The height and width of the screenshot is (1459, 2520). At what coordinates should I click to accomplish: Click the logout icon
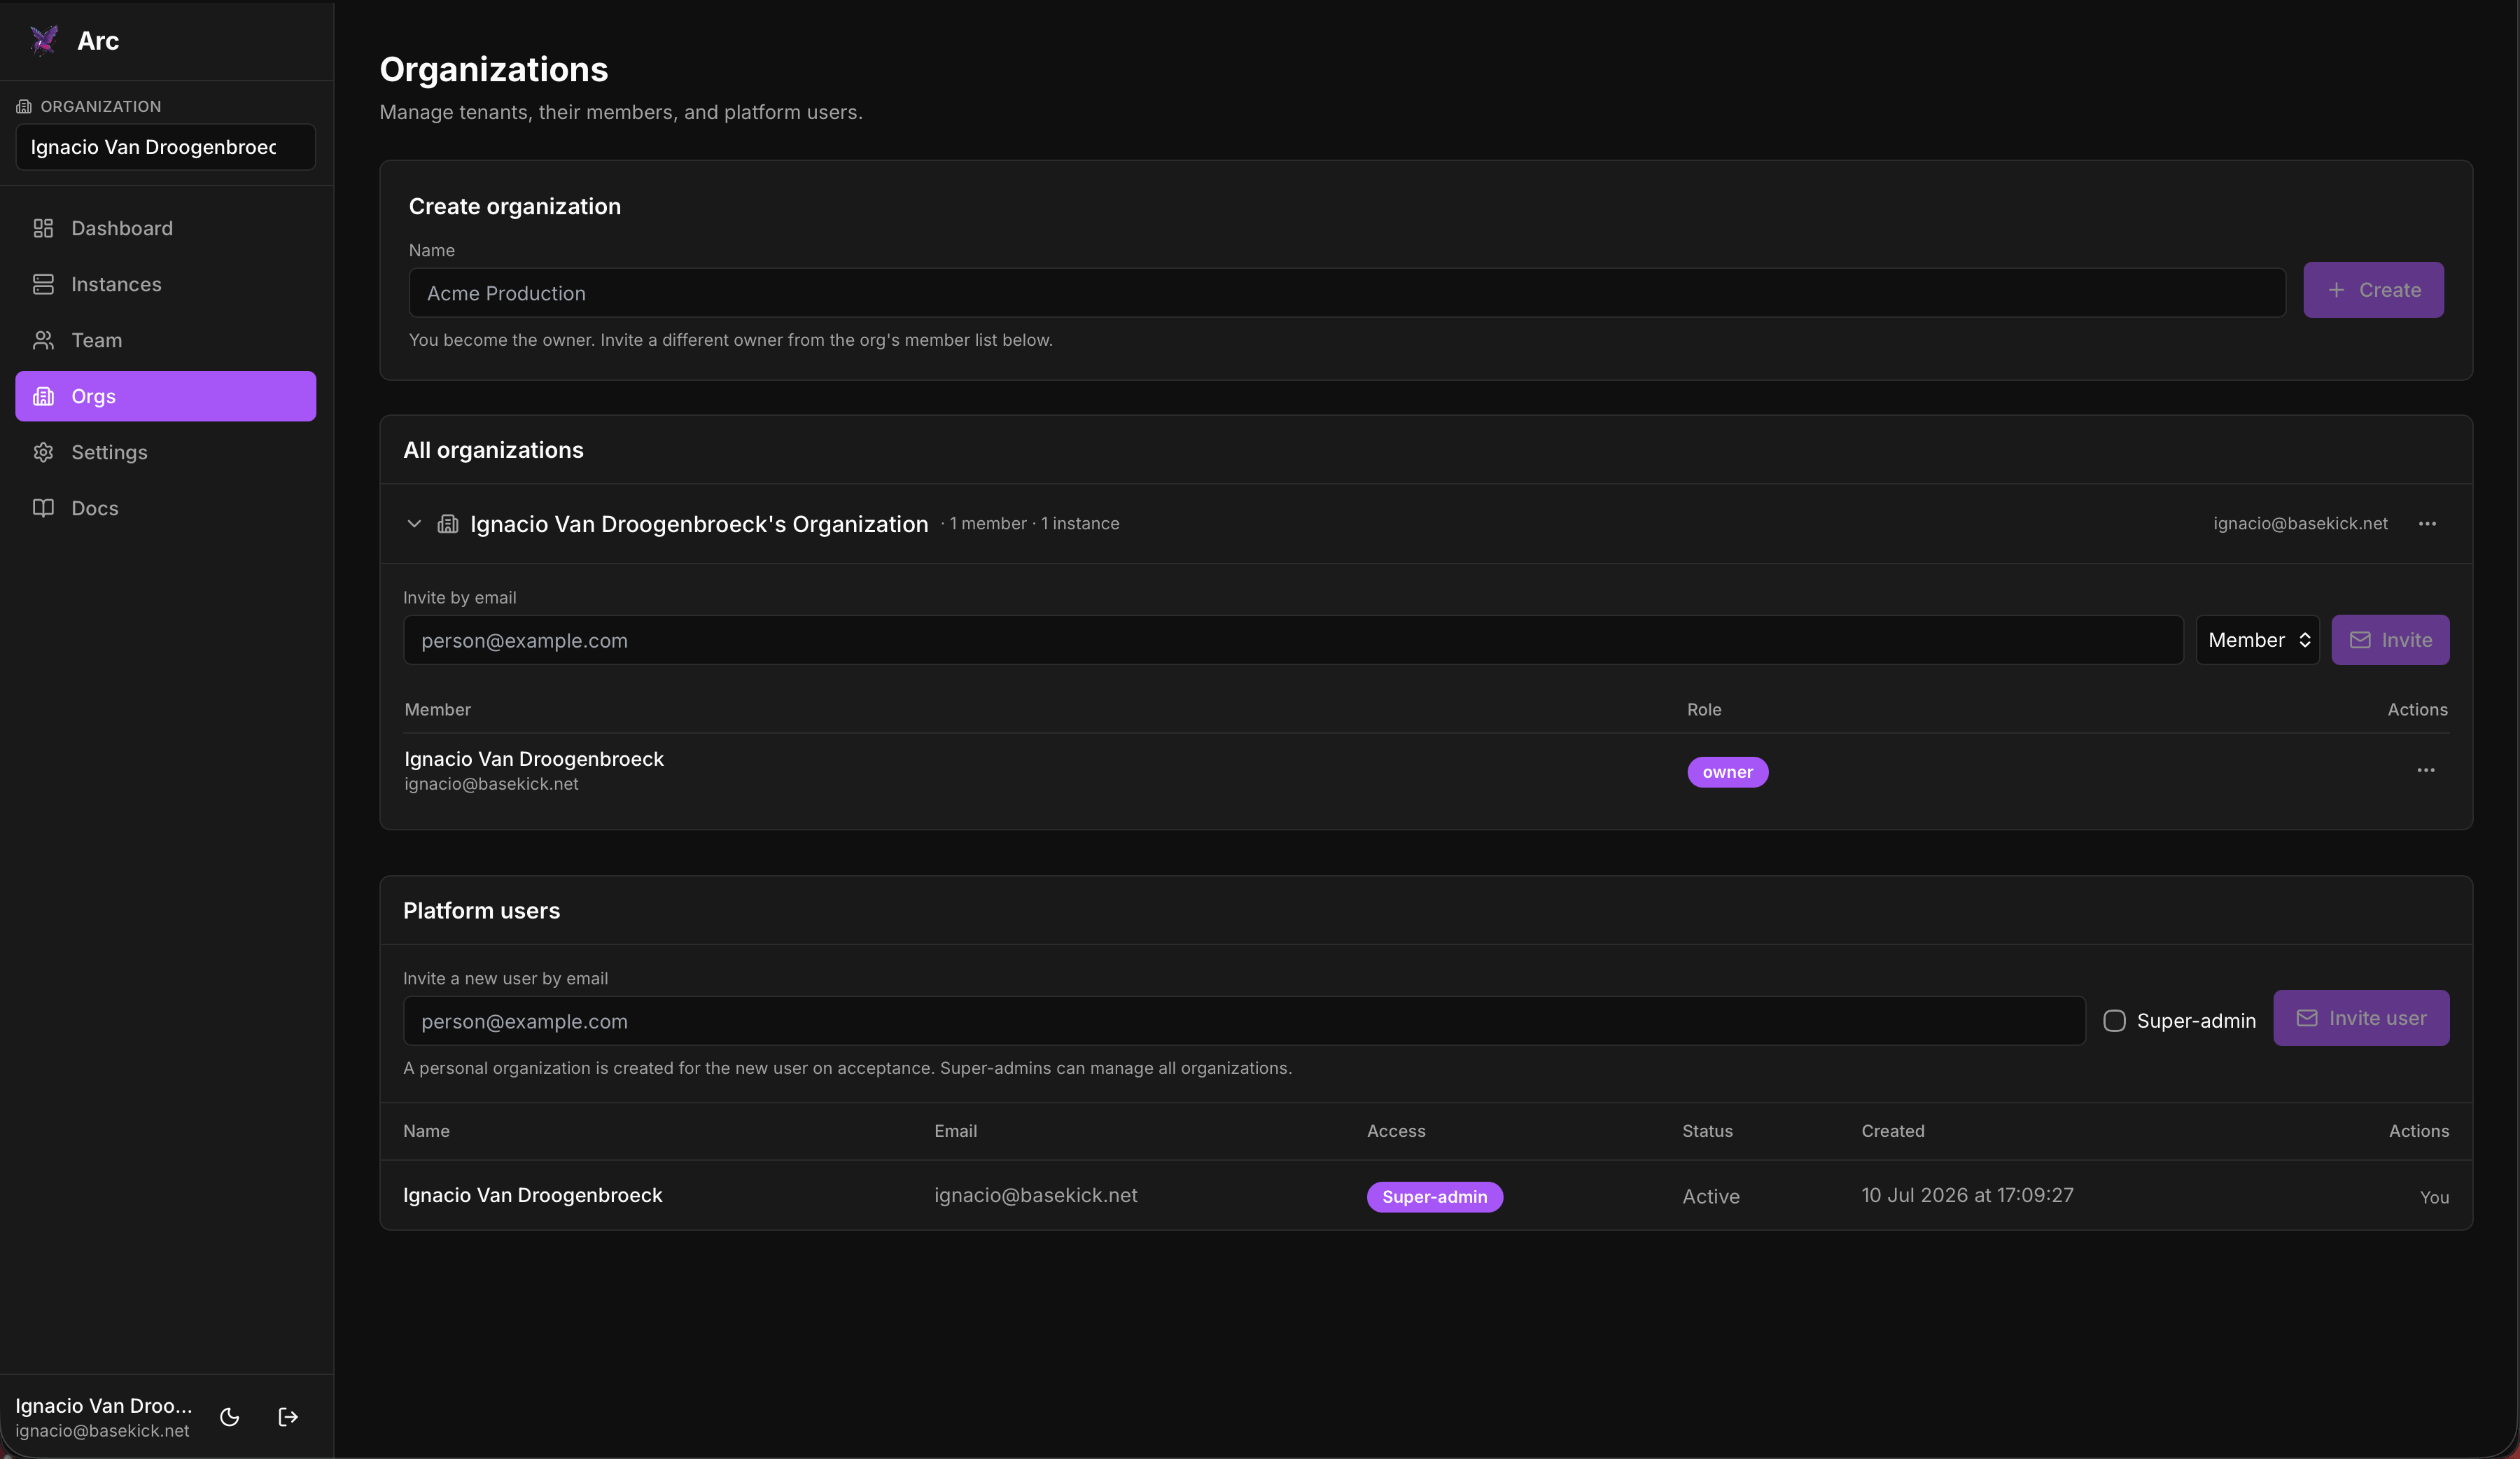click(x=288, y=1417)
